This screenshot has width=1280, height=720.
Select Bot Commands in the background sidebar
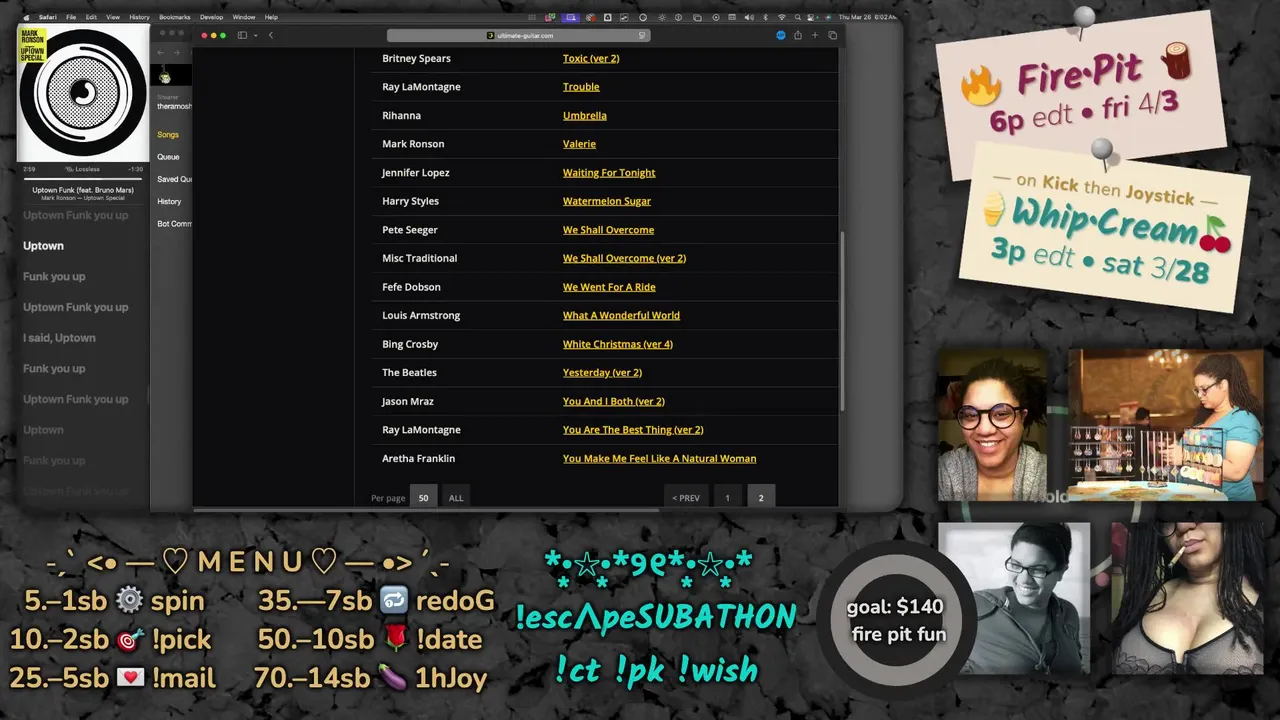174,224
